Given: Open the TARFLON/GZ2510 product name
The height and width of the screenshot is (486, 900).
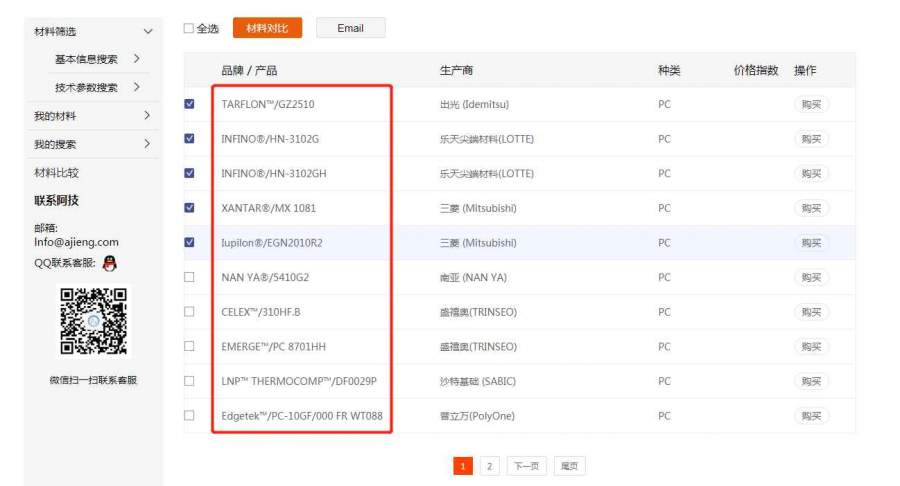Looking at the screenshot, I should (268, 104).
